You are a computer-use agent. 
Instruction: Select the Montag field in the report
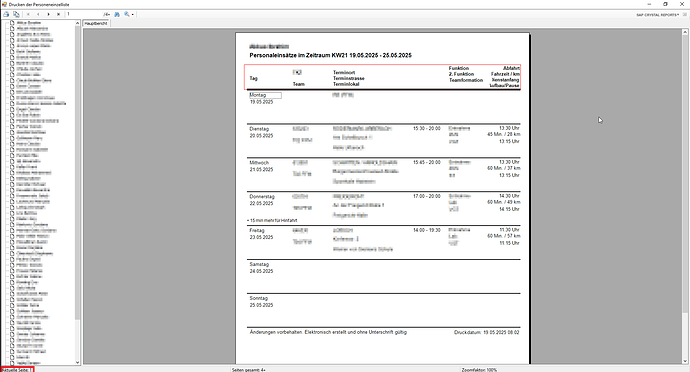tap(265, 95)
